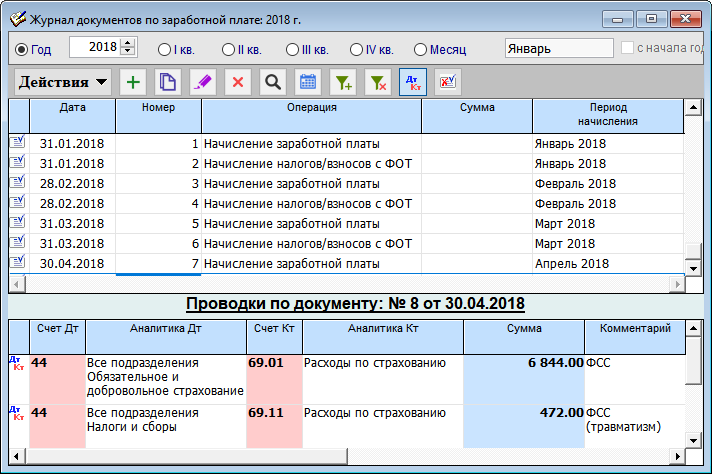This screenshot has height=474, width=712.
Task: Select the Год radio button
Action: (x=21, y=49)
